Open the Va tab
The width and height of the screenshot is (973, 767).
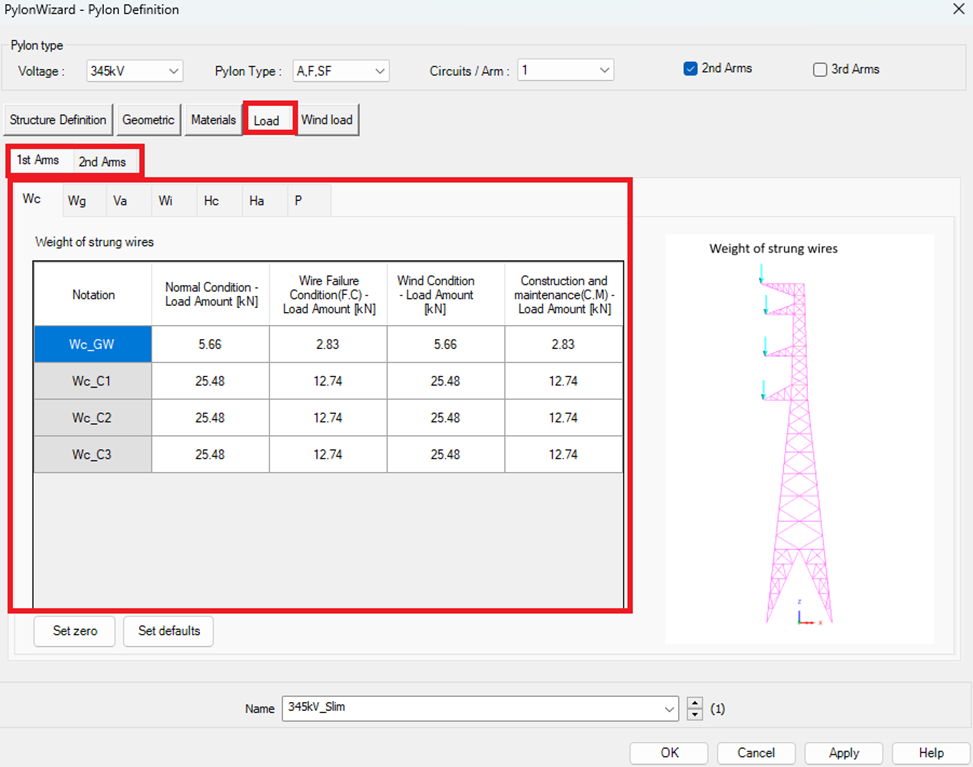tap(121, 200)
